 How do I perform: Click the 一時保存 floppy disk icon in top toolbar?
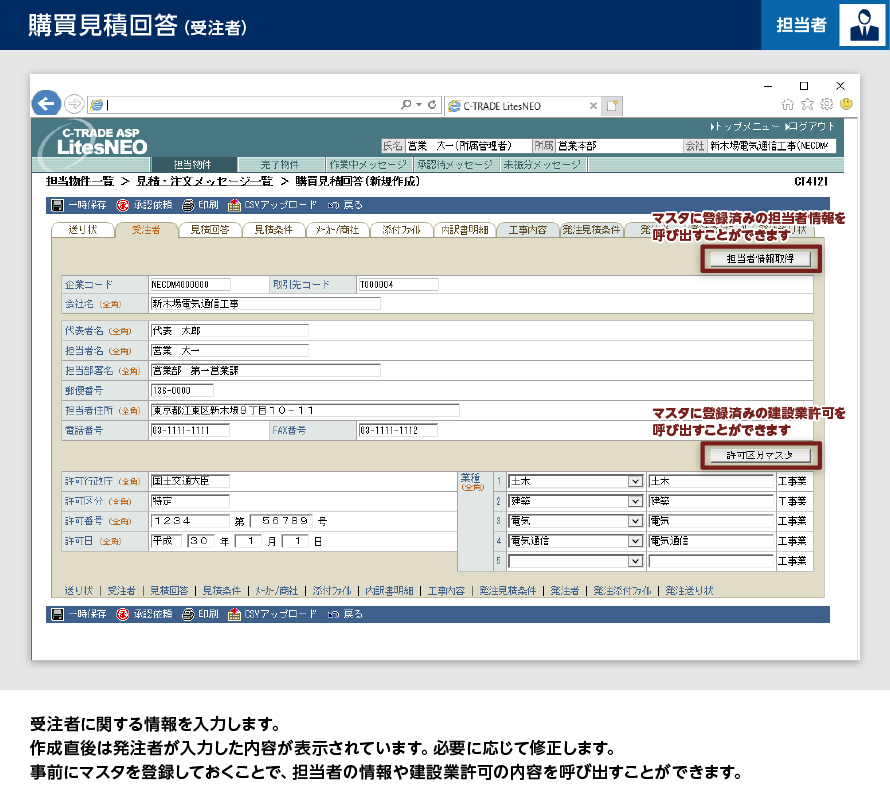pyautogui.click(x=57, y=205)
